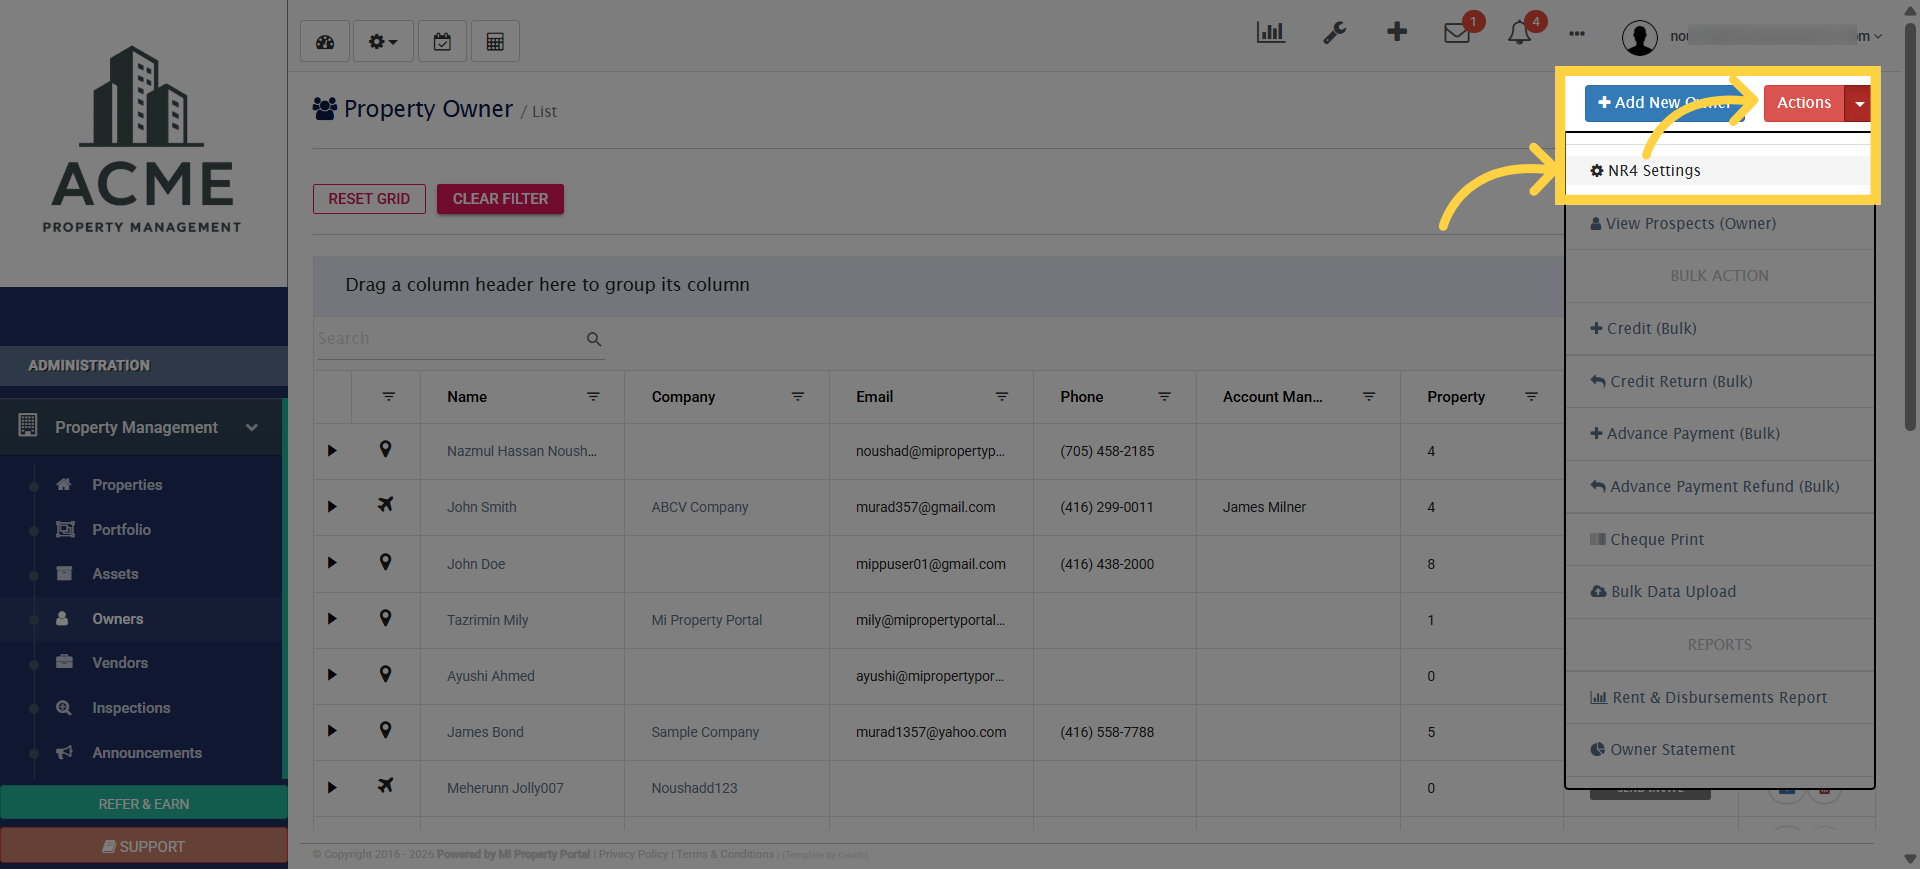Open the mail envelope notifications
1920x869 pixels.
pyautogui.click(x=1457, y=33)
